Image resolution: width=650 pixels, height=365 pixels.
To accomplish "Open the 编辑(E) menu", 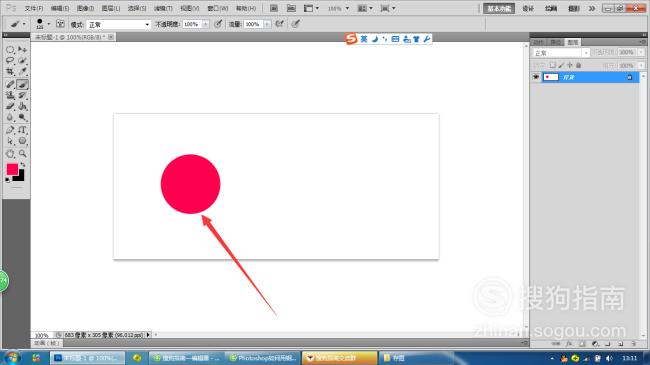I will [60, 8].
